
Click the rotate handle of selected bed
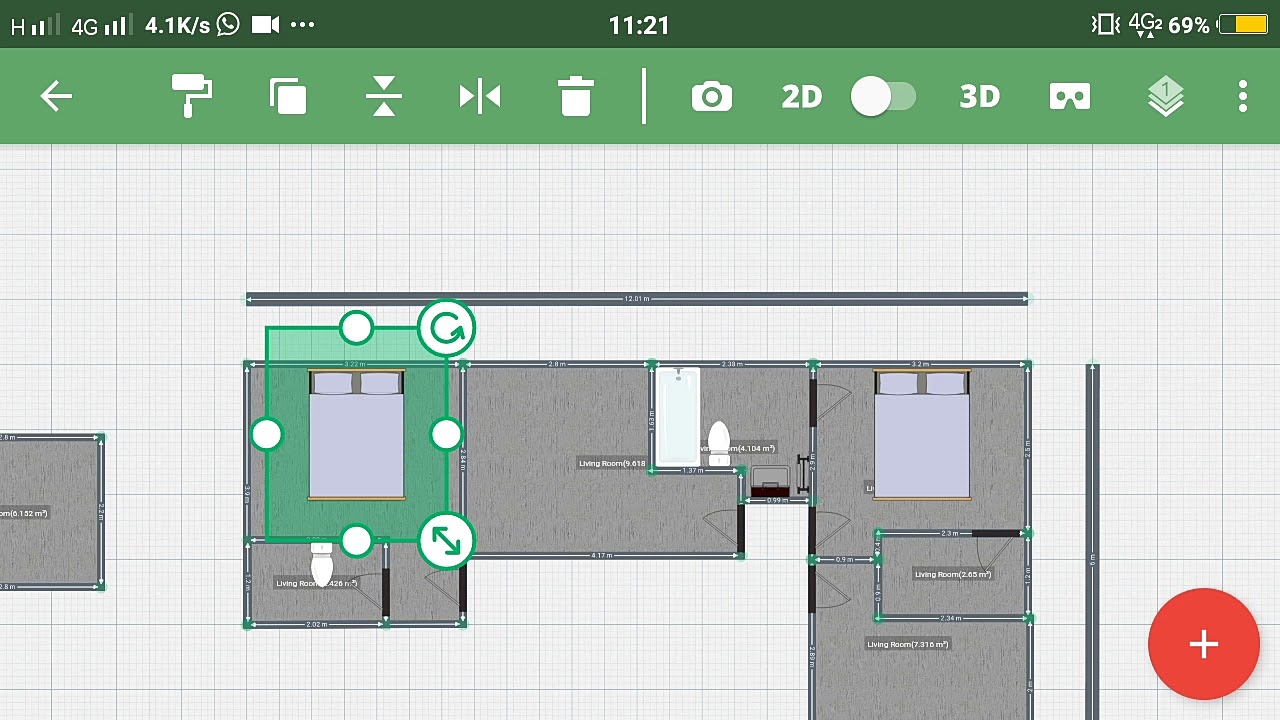447,328
